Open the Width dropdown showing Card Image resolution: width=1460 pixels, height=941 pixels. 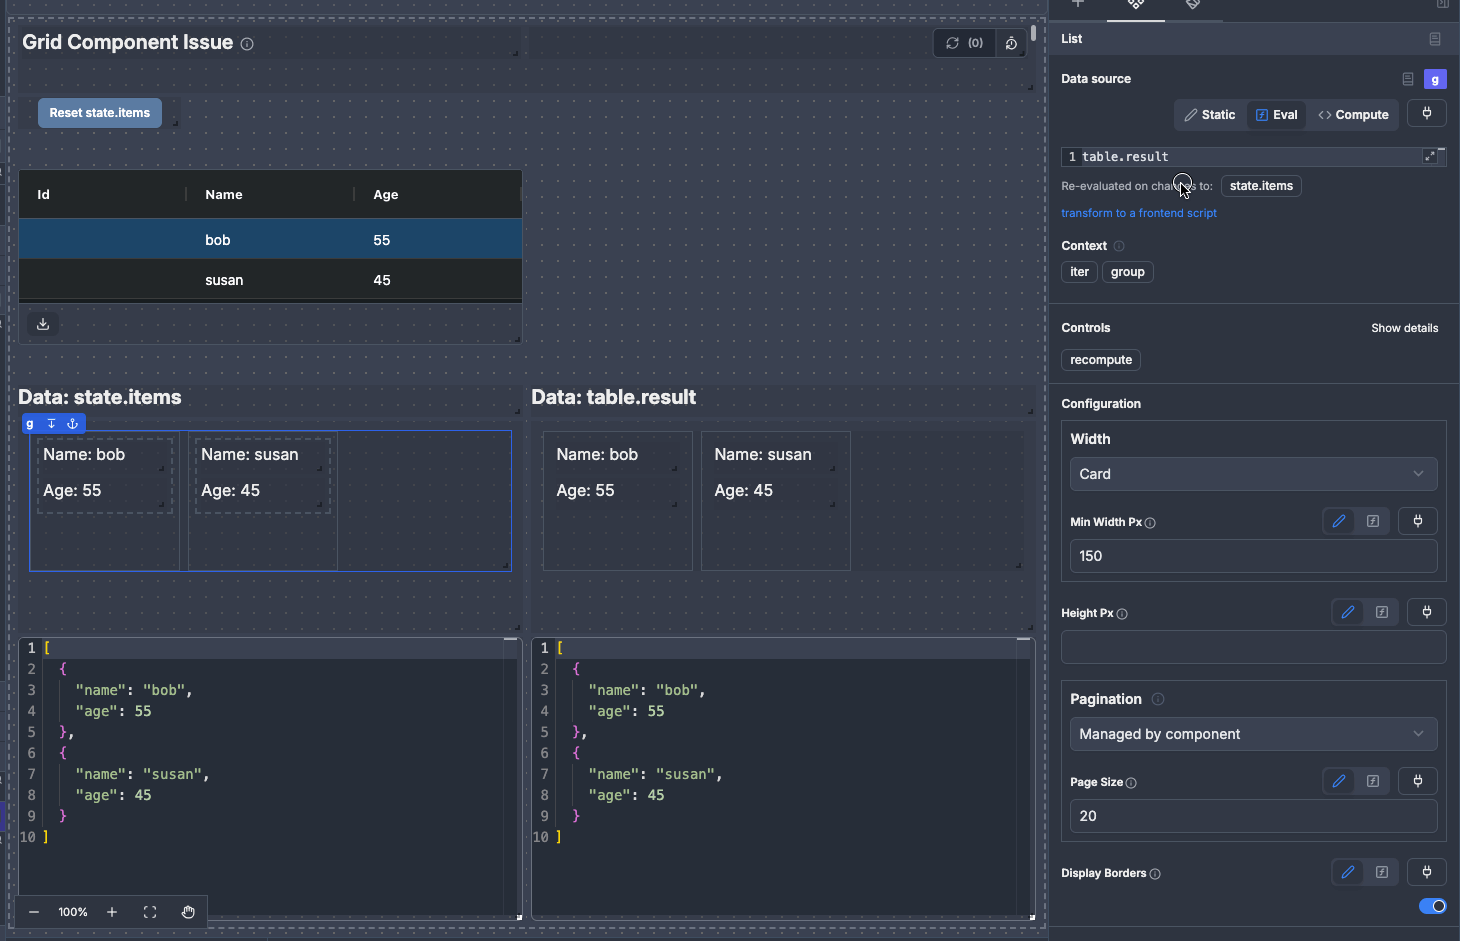point(1253,474)
